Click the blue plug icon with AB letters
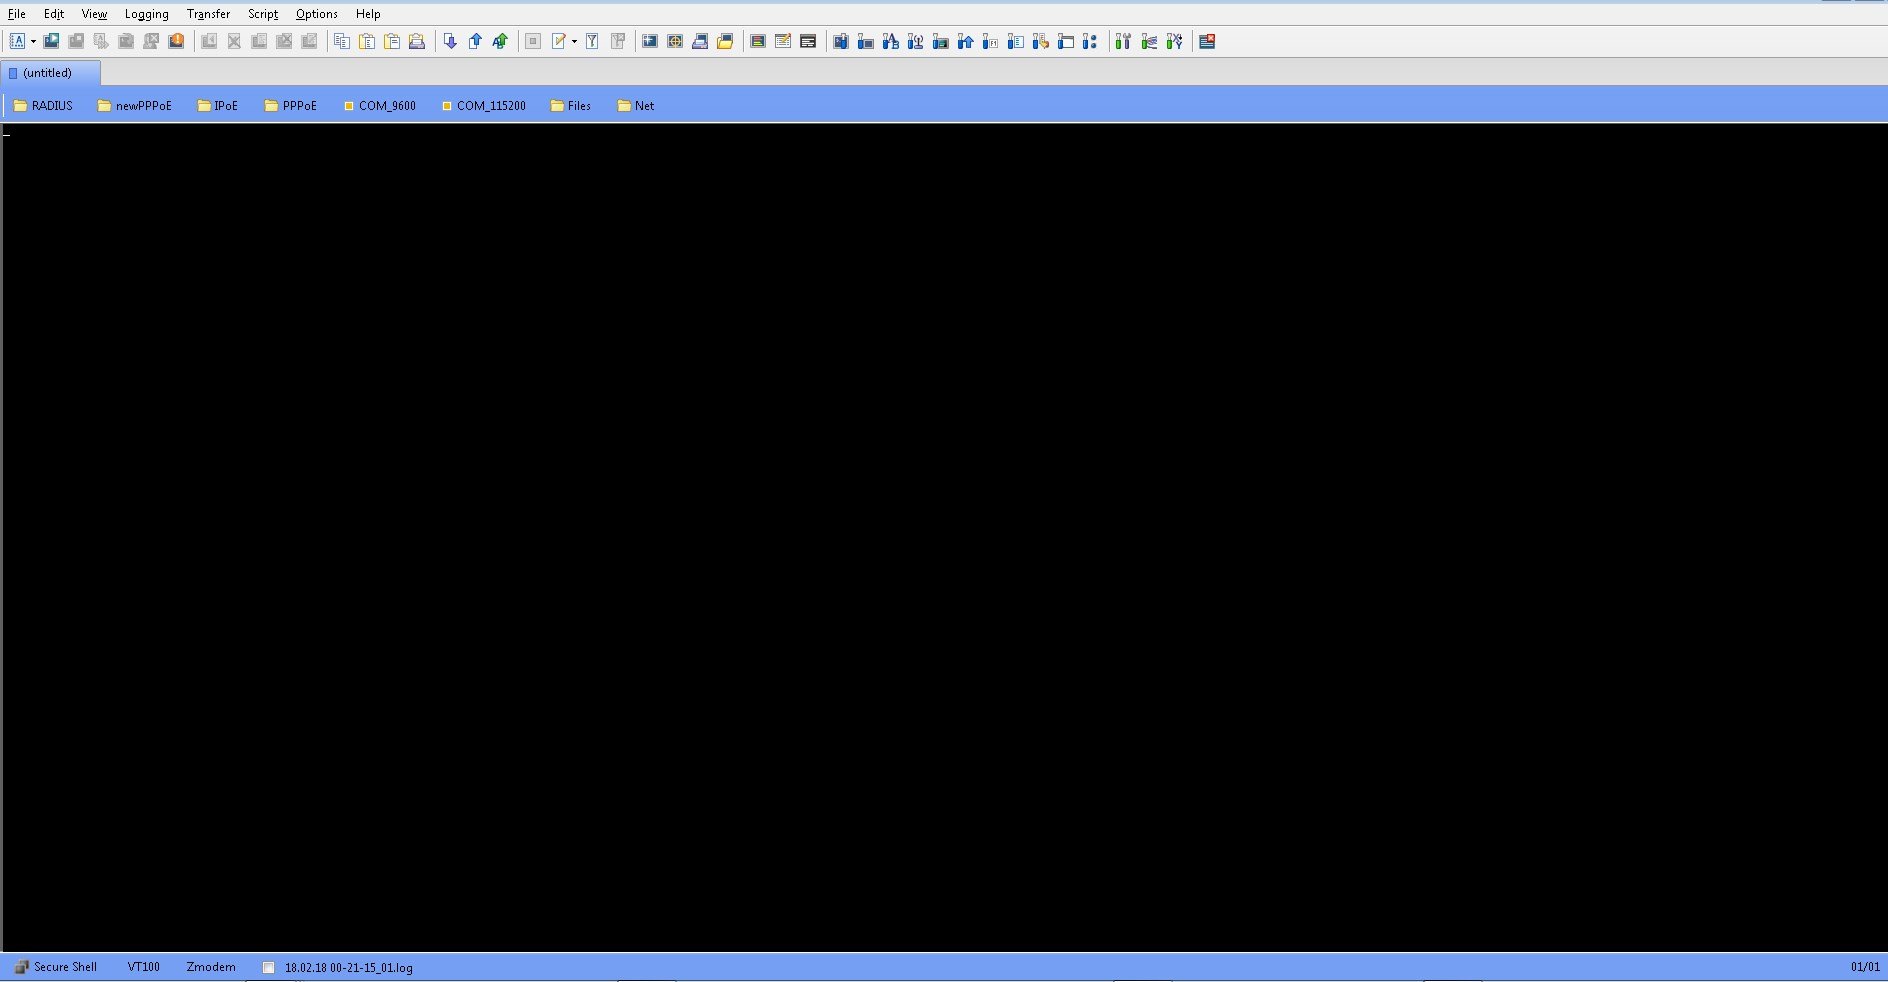 pyautogui.click(x=890, y=41)
